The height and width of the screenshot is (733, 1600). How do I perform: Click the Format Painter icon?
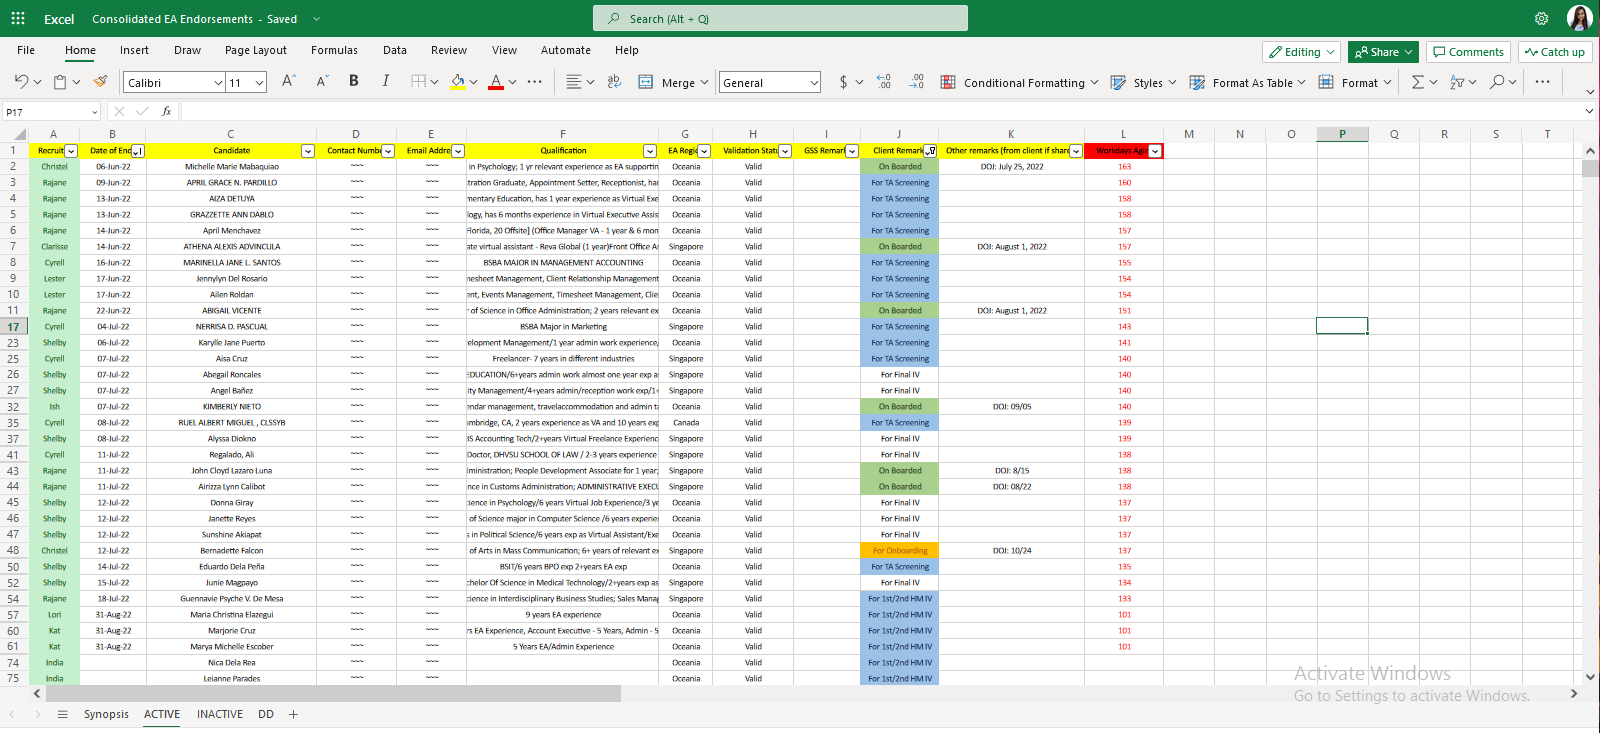point(100,82)
